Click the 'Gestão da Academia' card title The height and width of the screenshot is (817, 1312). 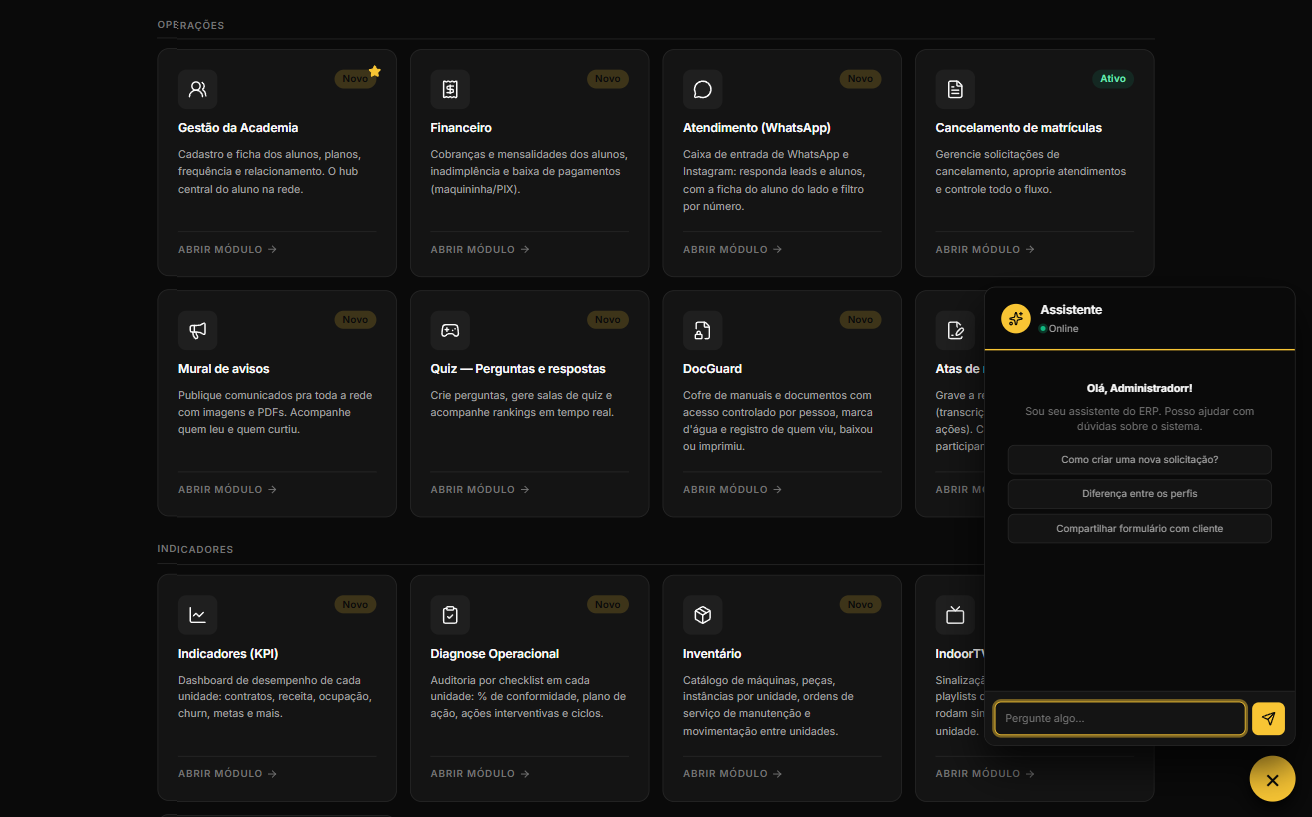pos(238,128)
